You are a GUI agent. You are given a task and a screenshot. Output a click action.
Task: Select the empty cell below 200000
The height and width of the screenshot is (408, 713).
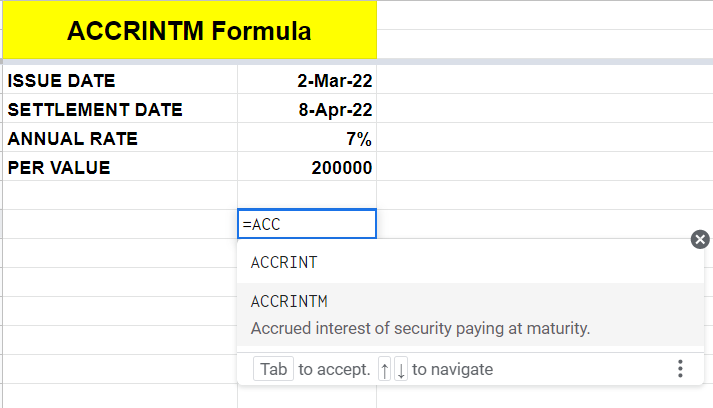point(307,195)
